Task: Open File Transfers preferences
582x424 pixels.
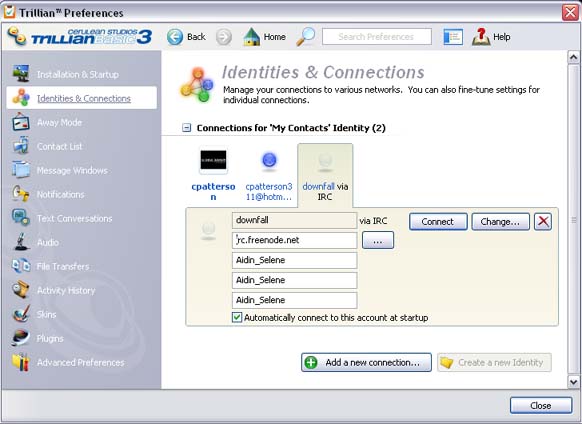Action: pos(63,267)
